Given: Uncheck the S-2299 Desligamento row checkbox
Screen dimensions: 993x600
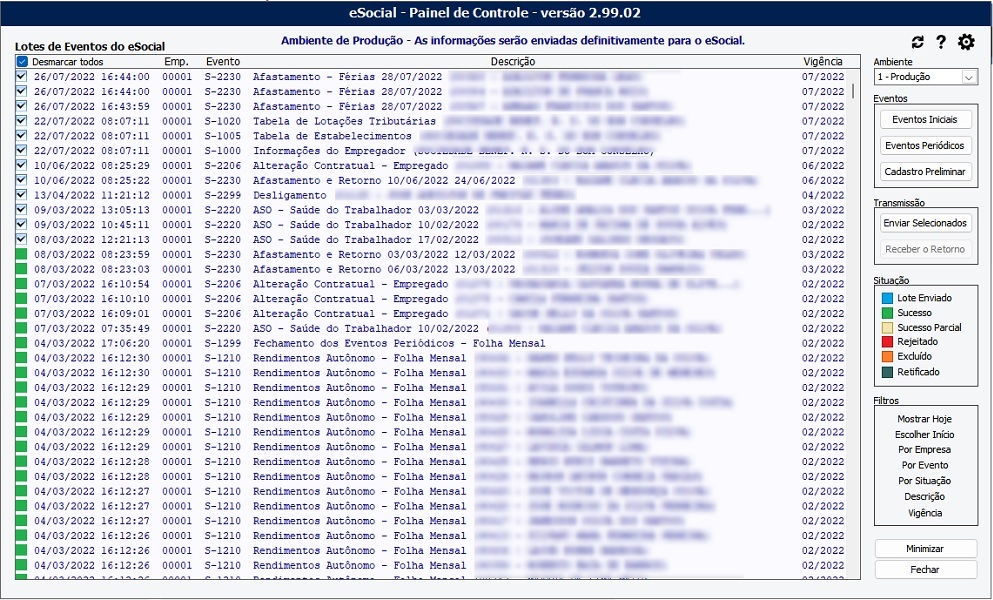Looking at the screenshot, I should coord(22,195).
